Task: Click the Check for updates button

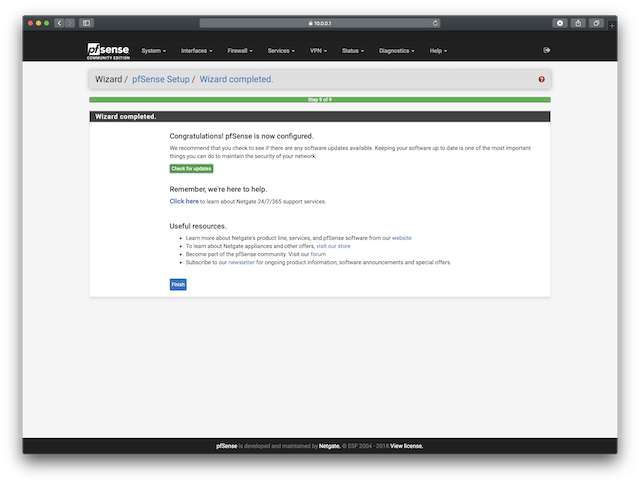Action: tap(191, 169)
